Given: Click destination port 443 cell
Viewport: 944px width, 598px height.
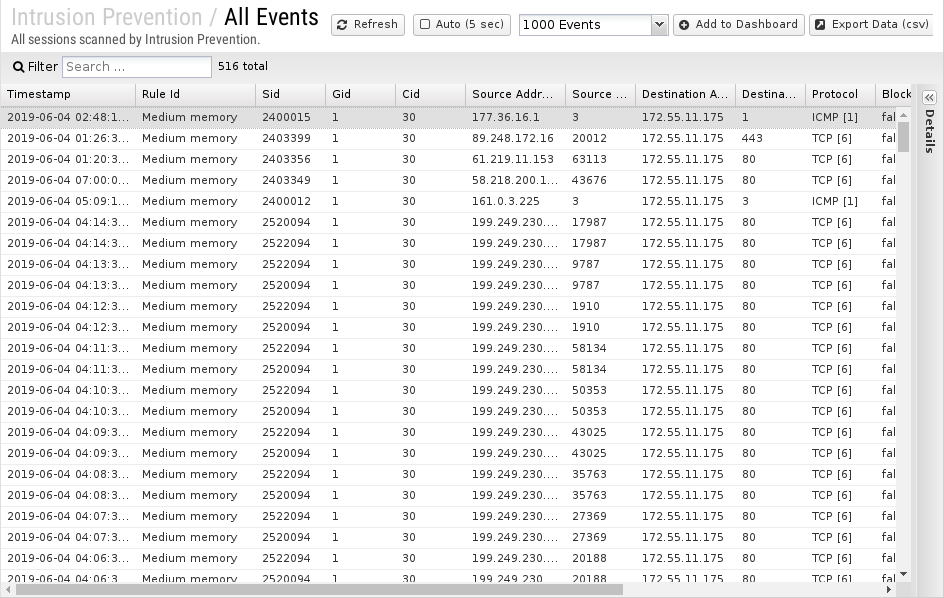Looking at the screenshot, I should tap(752, 139).
